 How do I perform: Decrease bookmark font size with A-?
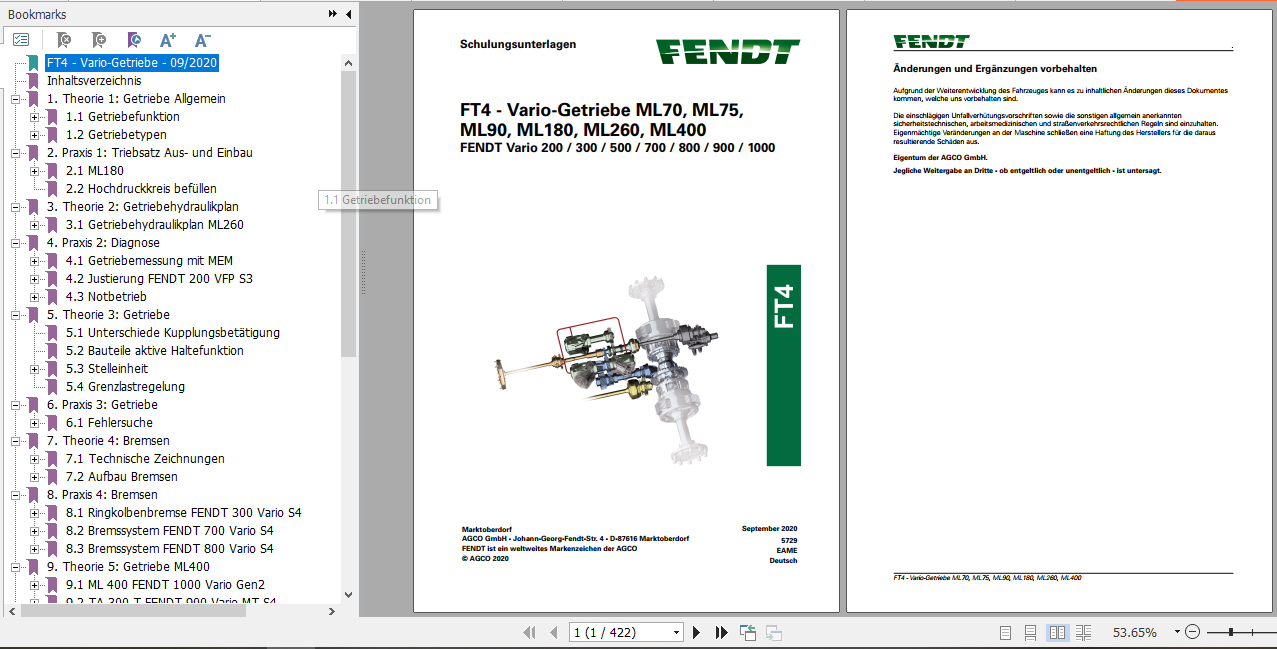click(202, 40)
